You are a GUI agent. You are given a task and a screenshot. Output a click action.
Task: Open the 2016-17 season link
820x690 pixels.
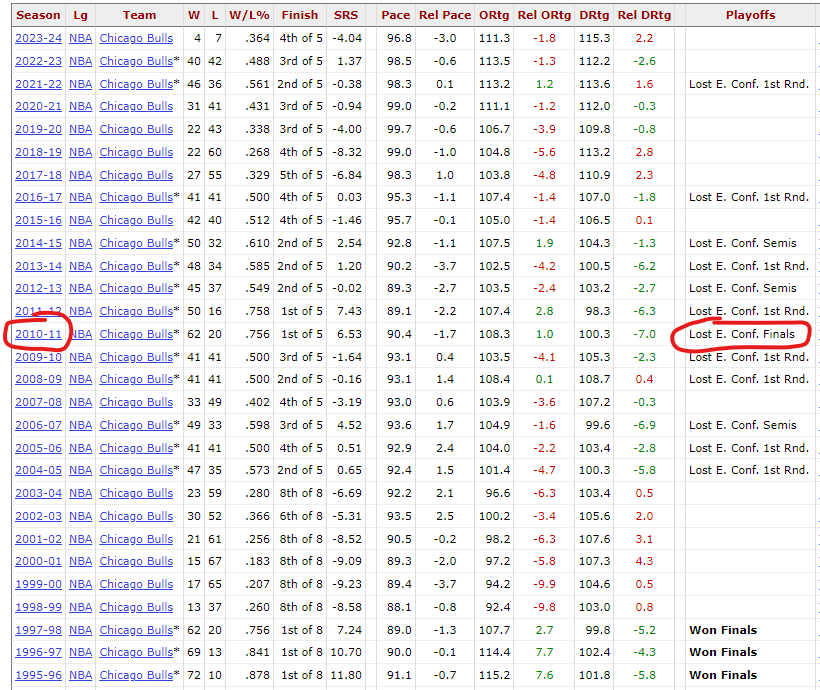coord(38,197)
